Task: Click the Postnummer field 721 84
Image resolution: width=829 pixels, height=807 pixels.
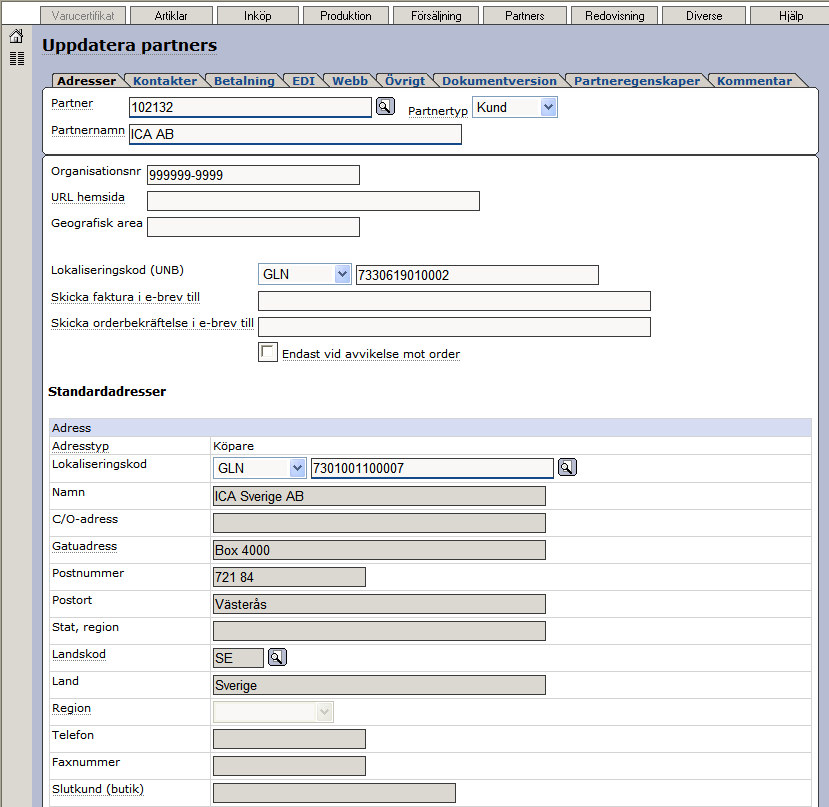Action: point(289,577)
